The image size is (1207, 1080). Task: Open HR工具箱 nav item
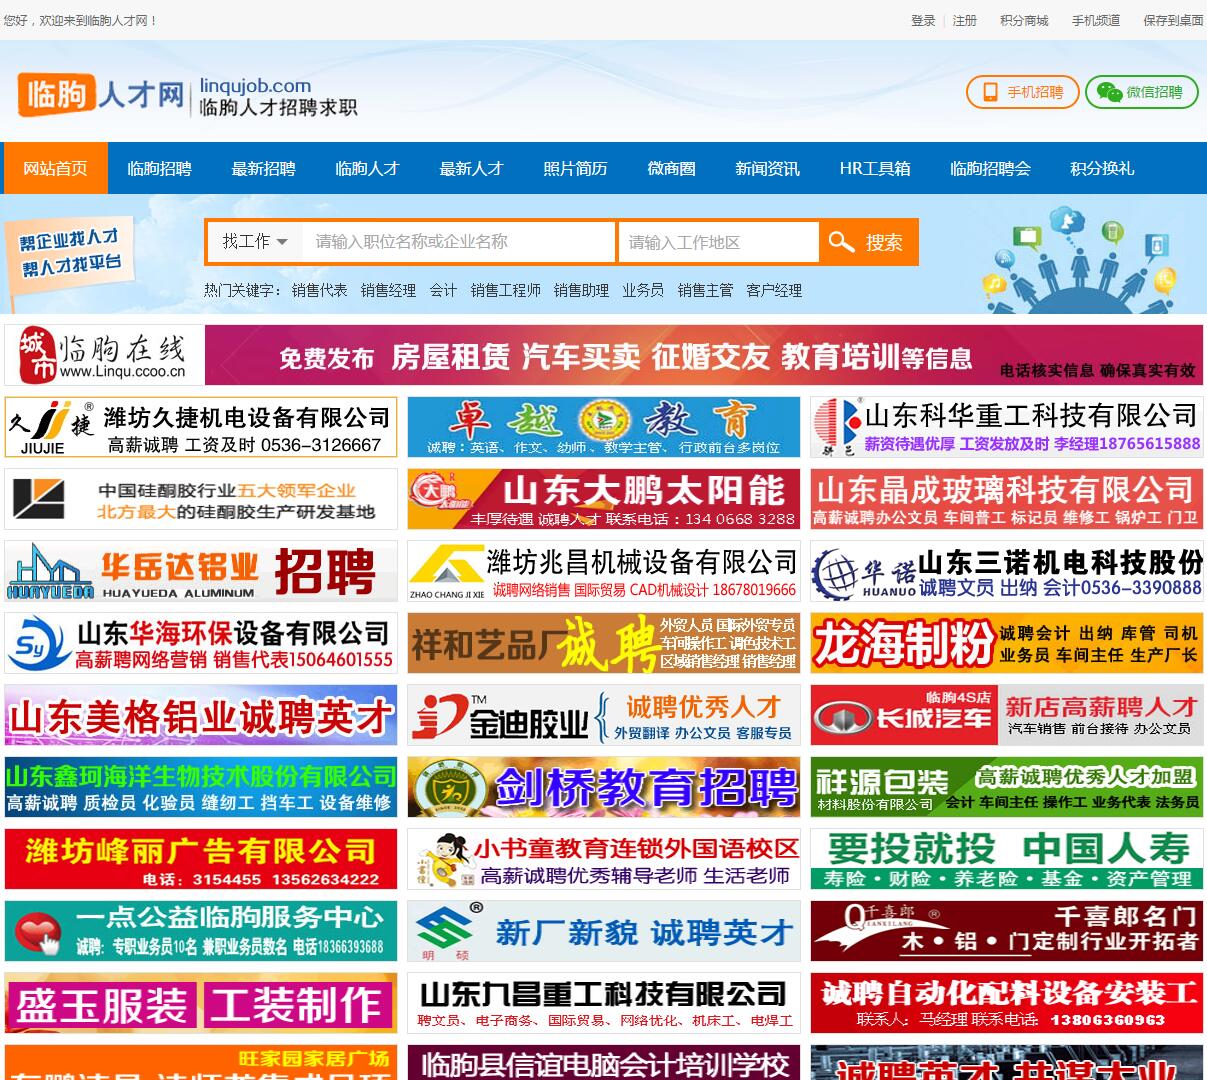pos(875,168)
